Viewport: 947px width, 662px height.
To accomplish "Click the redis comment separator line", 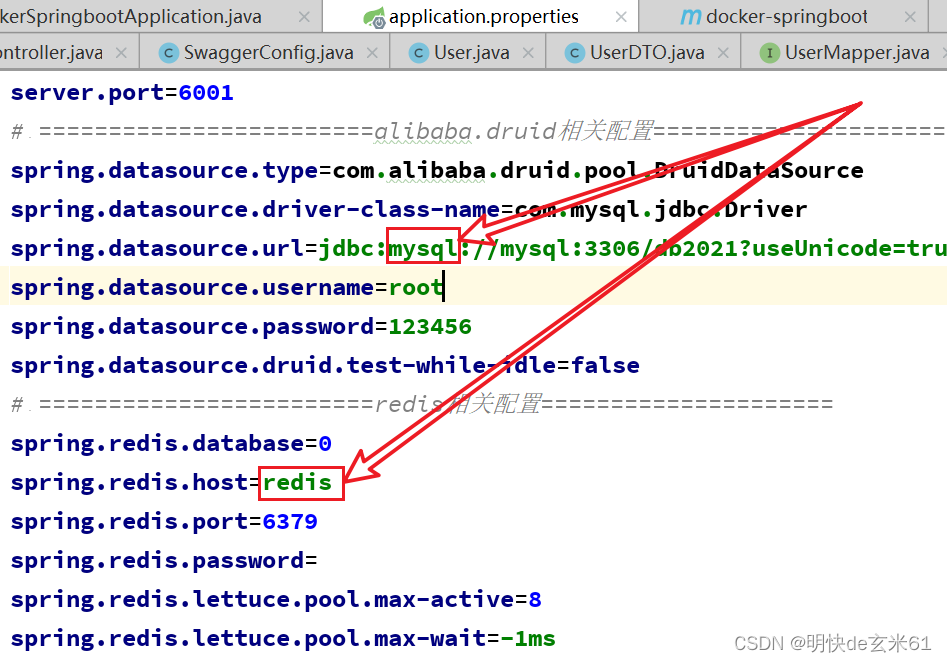I will (422, 404).
